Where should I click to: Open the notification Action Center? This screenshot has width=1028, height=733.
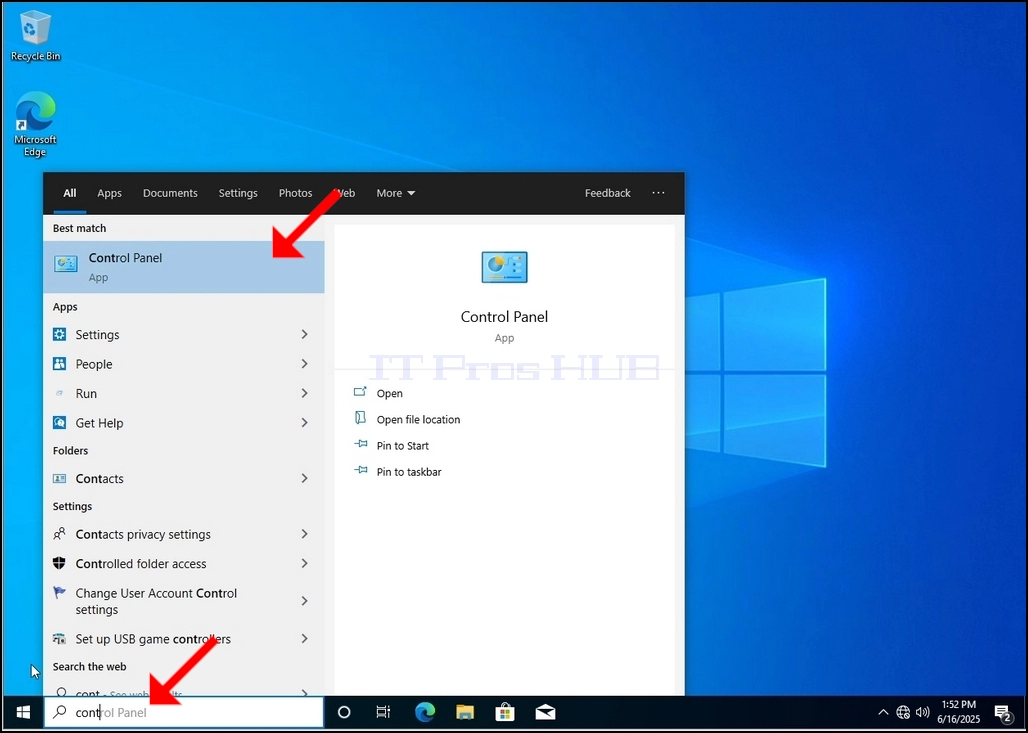click(1002, 713)
